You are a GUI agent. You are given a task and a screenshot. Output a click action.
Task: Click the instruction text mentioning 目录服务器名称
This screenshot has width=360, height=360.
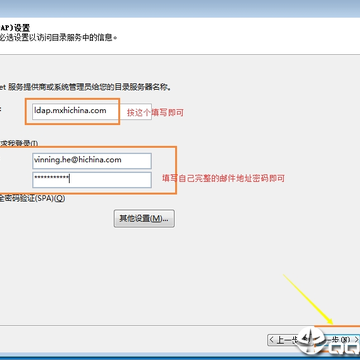point(86,88)
